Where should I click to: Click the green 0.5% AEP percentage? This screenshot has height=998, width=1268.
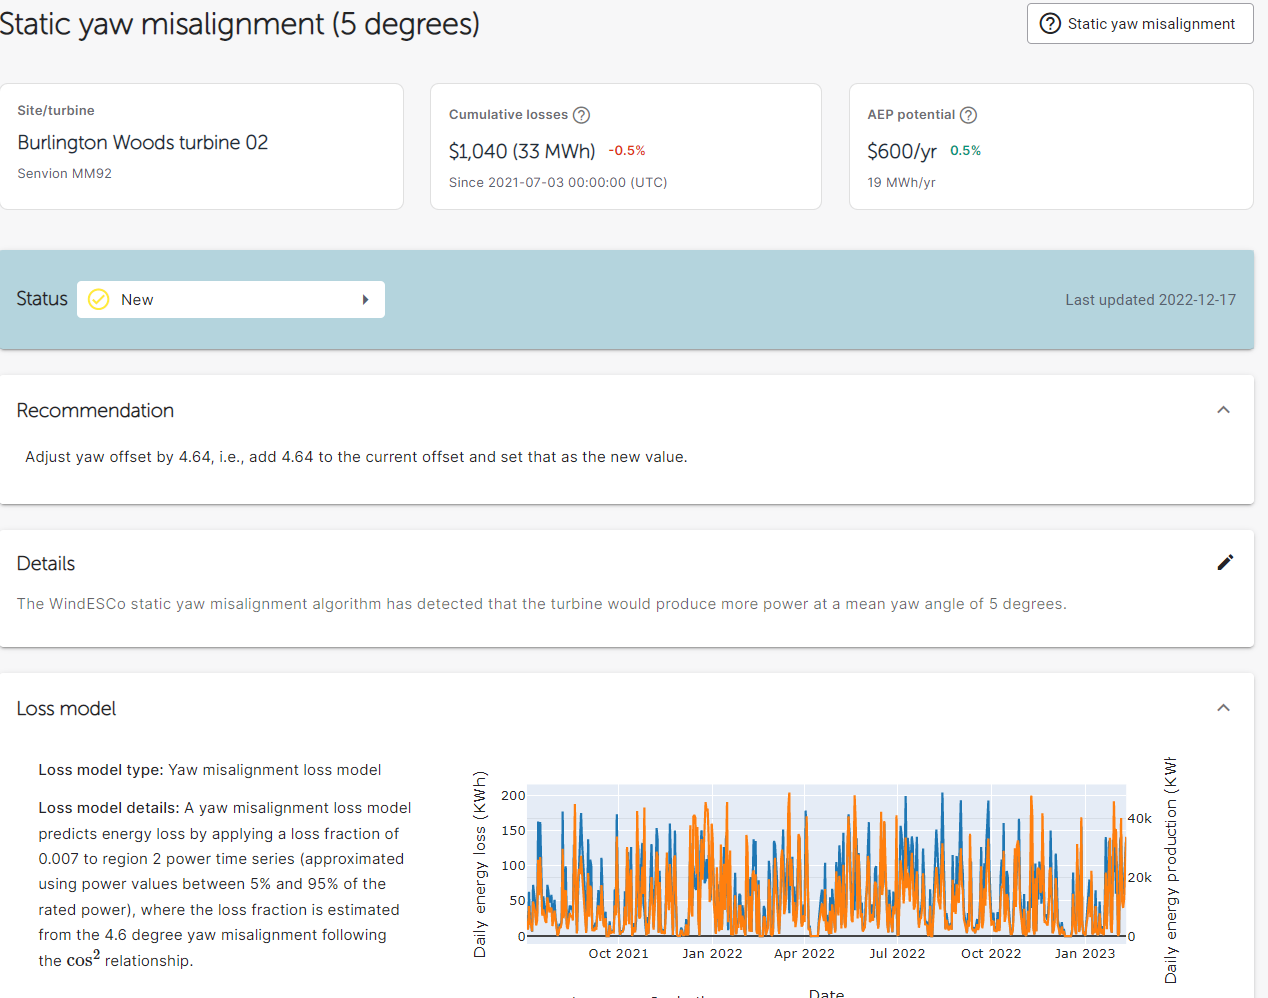pyautogui.click(x=965, y=150)
